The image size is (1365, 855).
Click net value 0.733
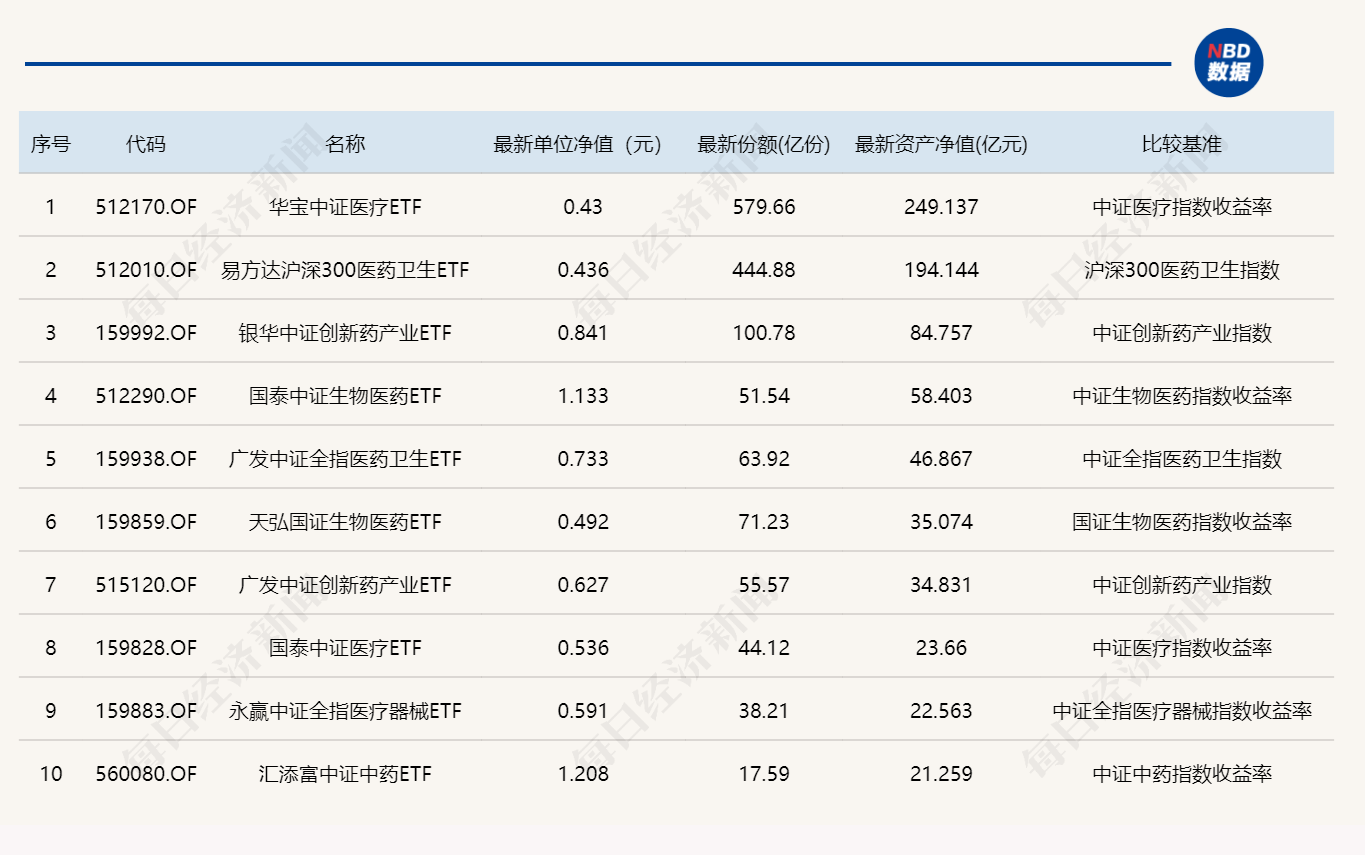583,459
